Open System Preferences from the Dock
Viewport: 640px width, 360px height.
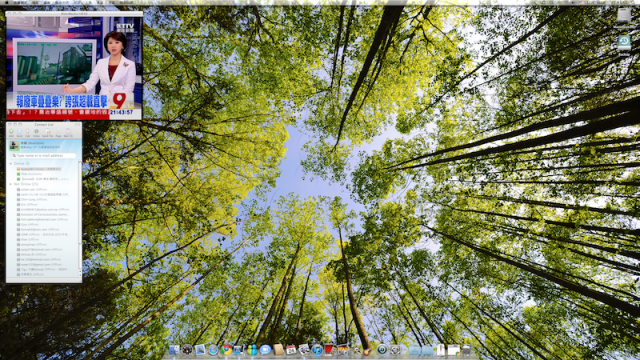396,350
